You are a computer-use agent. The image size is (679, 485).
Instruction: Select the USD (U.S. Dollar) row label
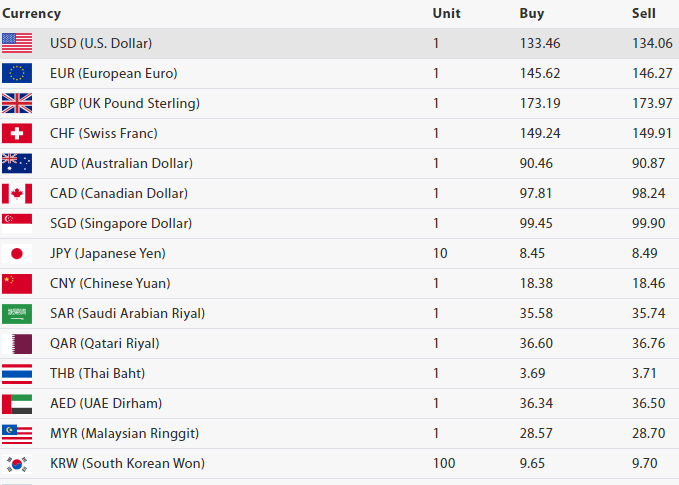click(101, 43)
